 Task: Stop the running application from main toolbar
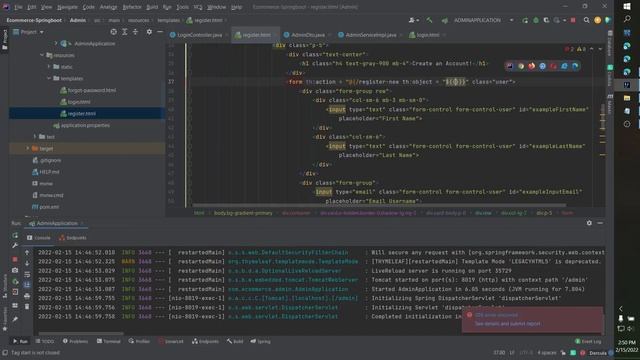coord(573,20)
